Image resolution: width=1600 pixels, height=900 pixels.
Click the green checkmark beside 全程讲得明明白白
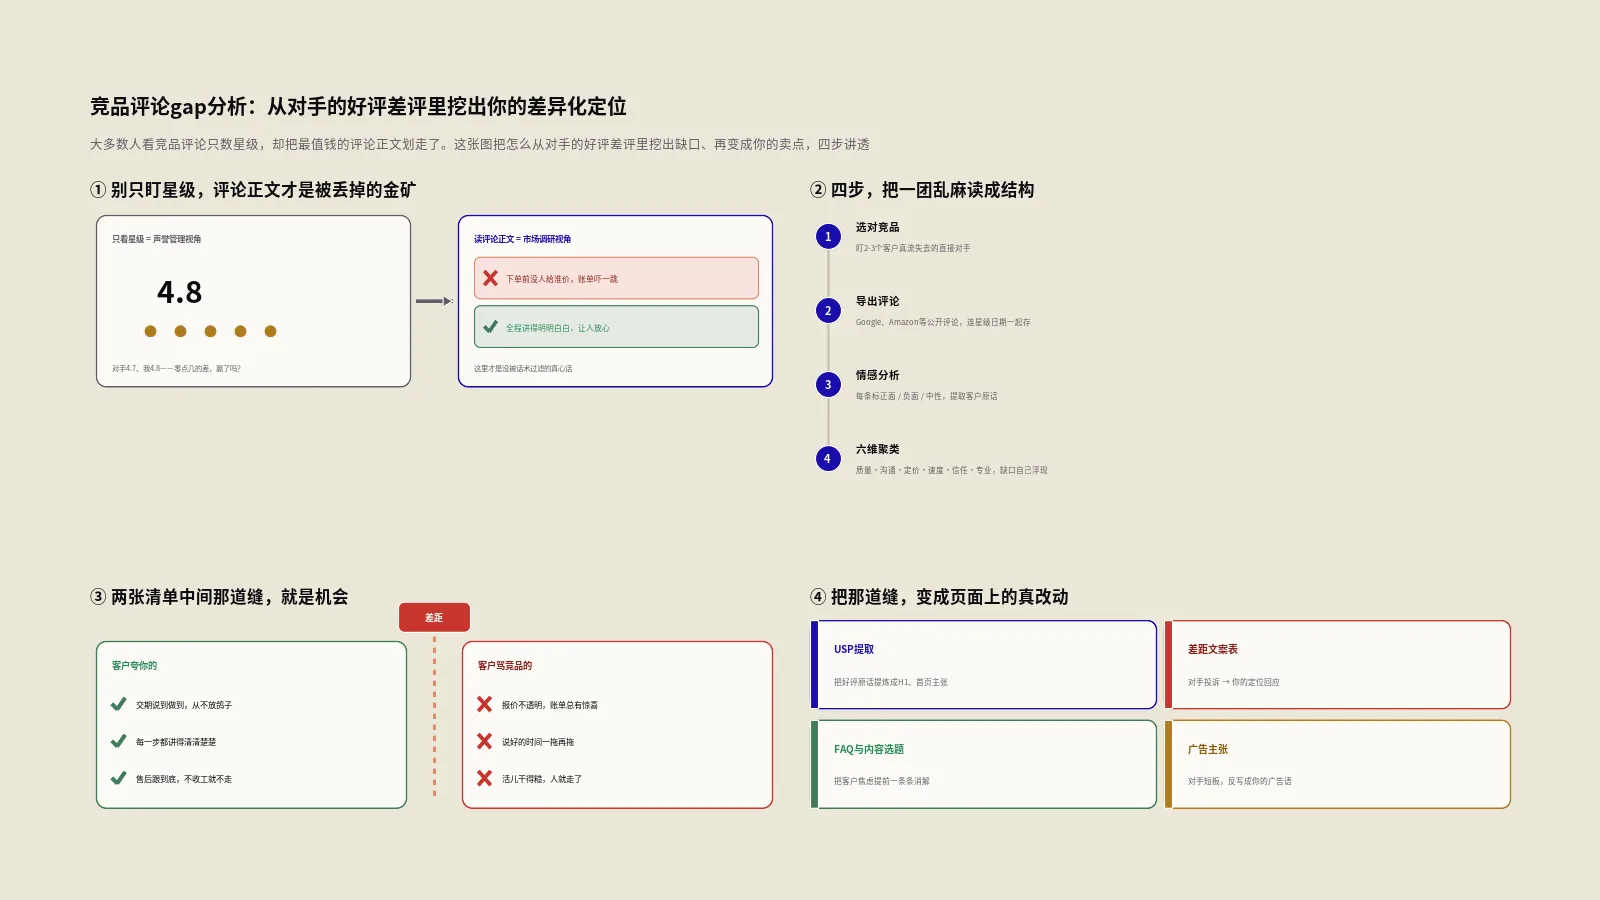tap(490, 327)
